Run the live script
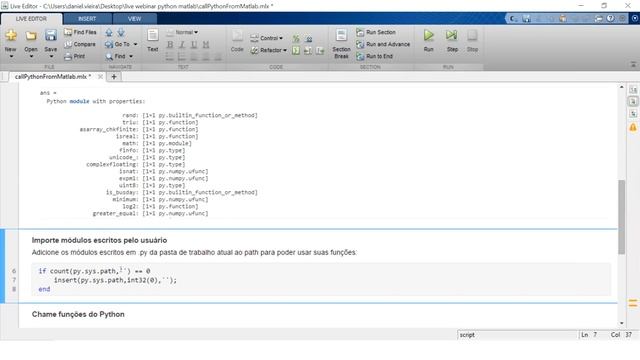Viewport: 640px width, 360px height. (429, 40)
